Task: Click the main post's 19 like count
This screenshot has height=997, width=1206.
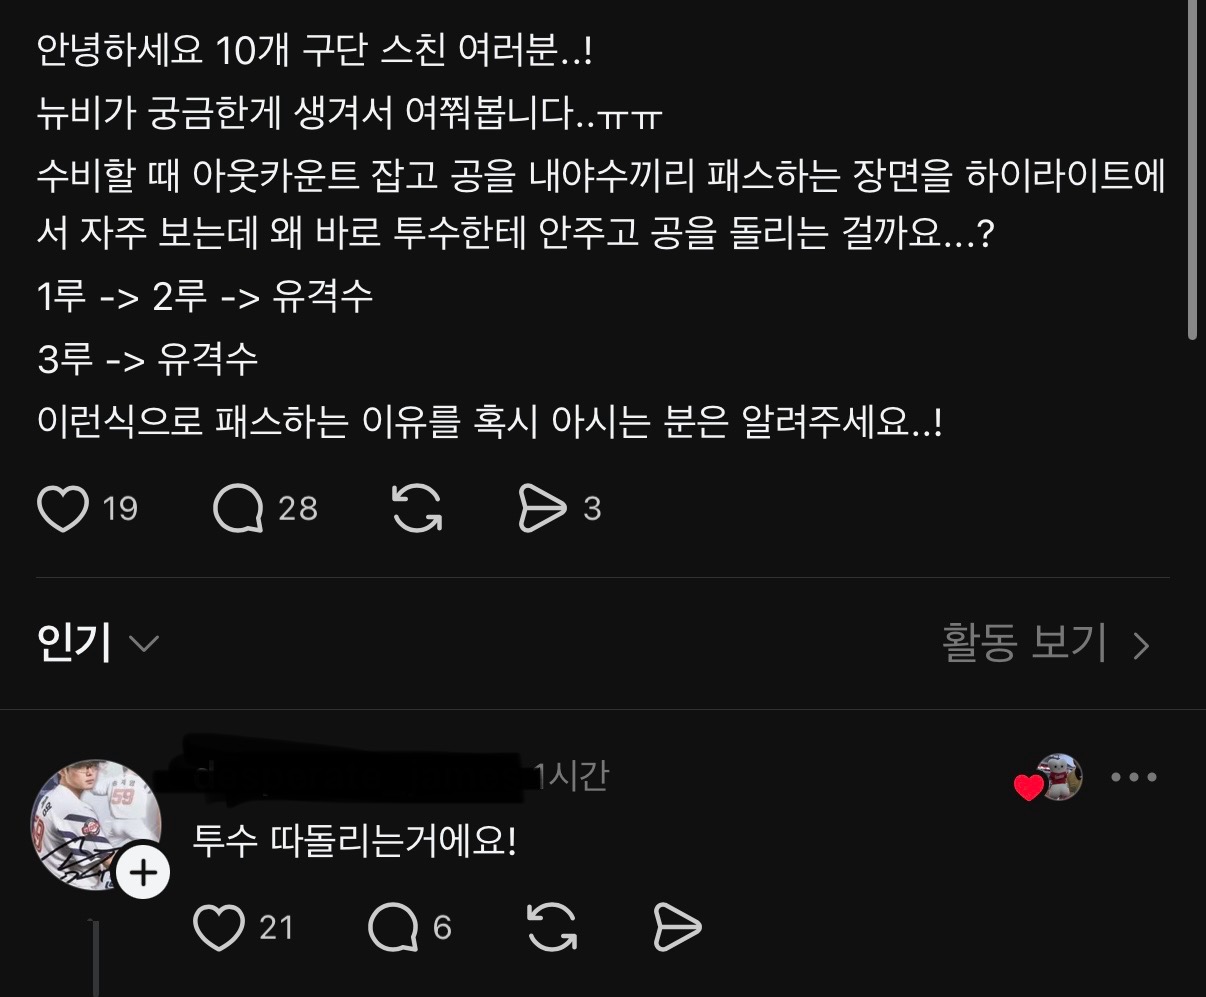Action: coord(120,509)
